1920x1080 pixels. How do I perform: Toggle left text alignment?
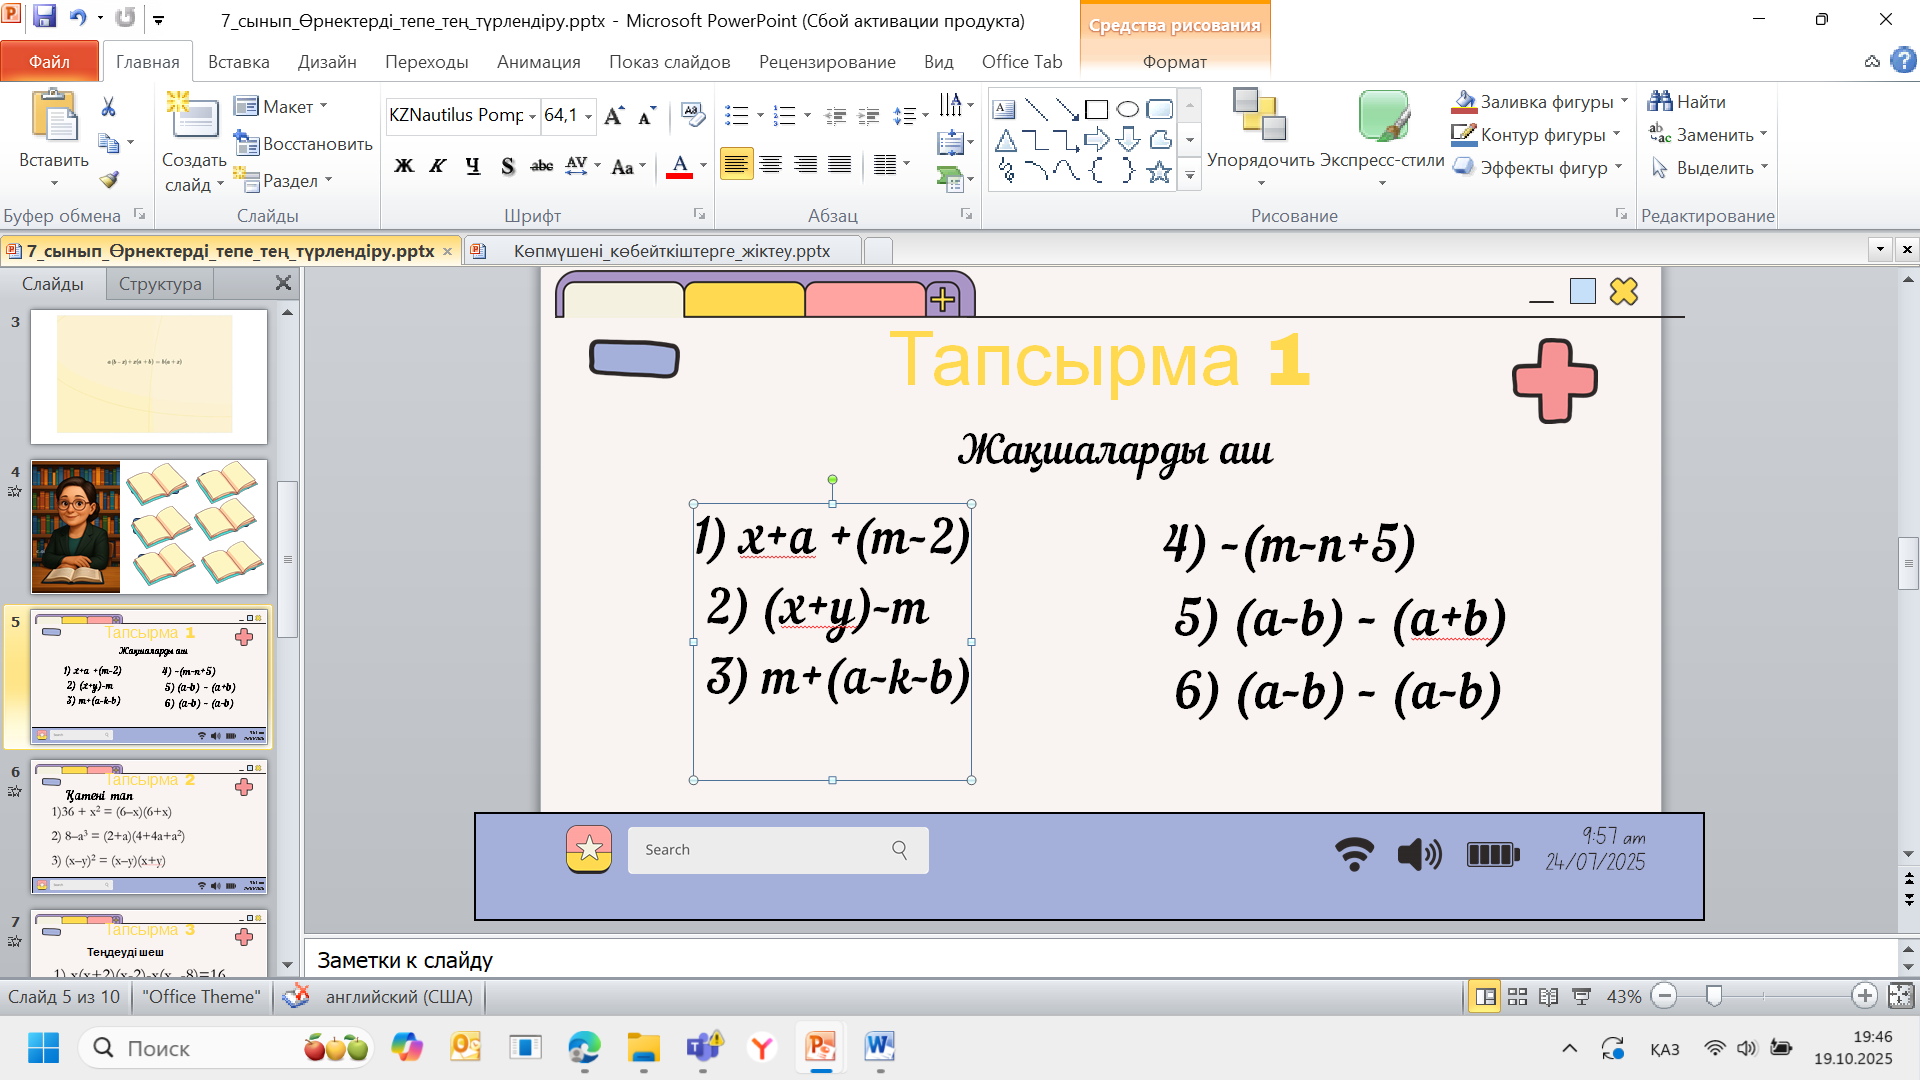(736, 165)
